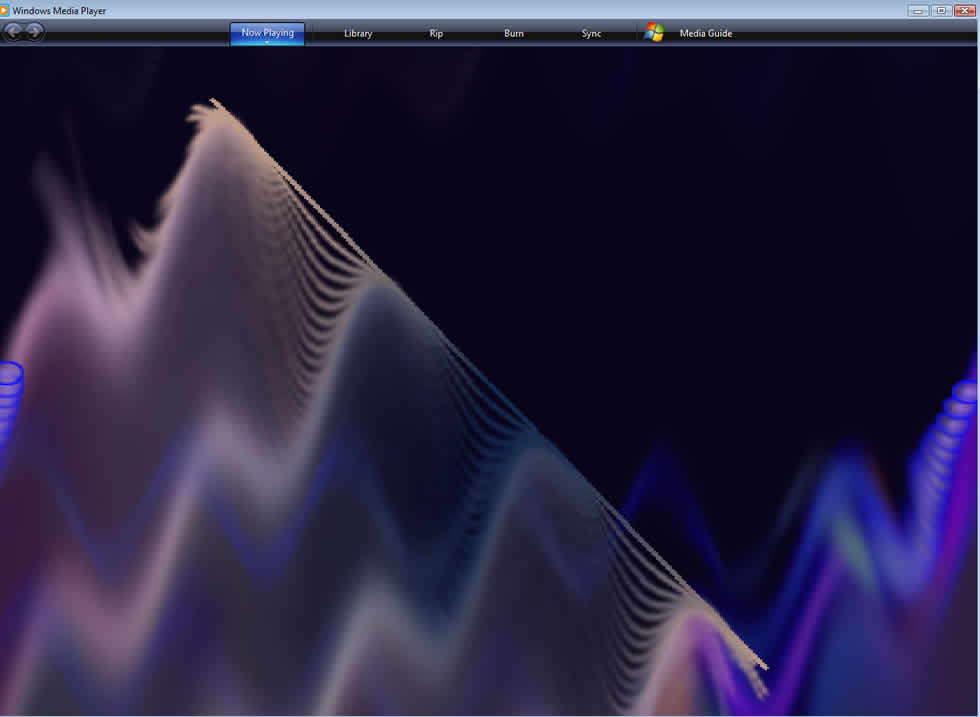Screen dimensions: 980x717
Task: Open the Rip tab
Action: 436,34
